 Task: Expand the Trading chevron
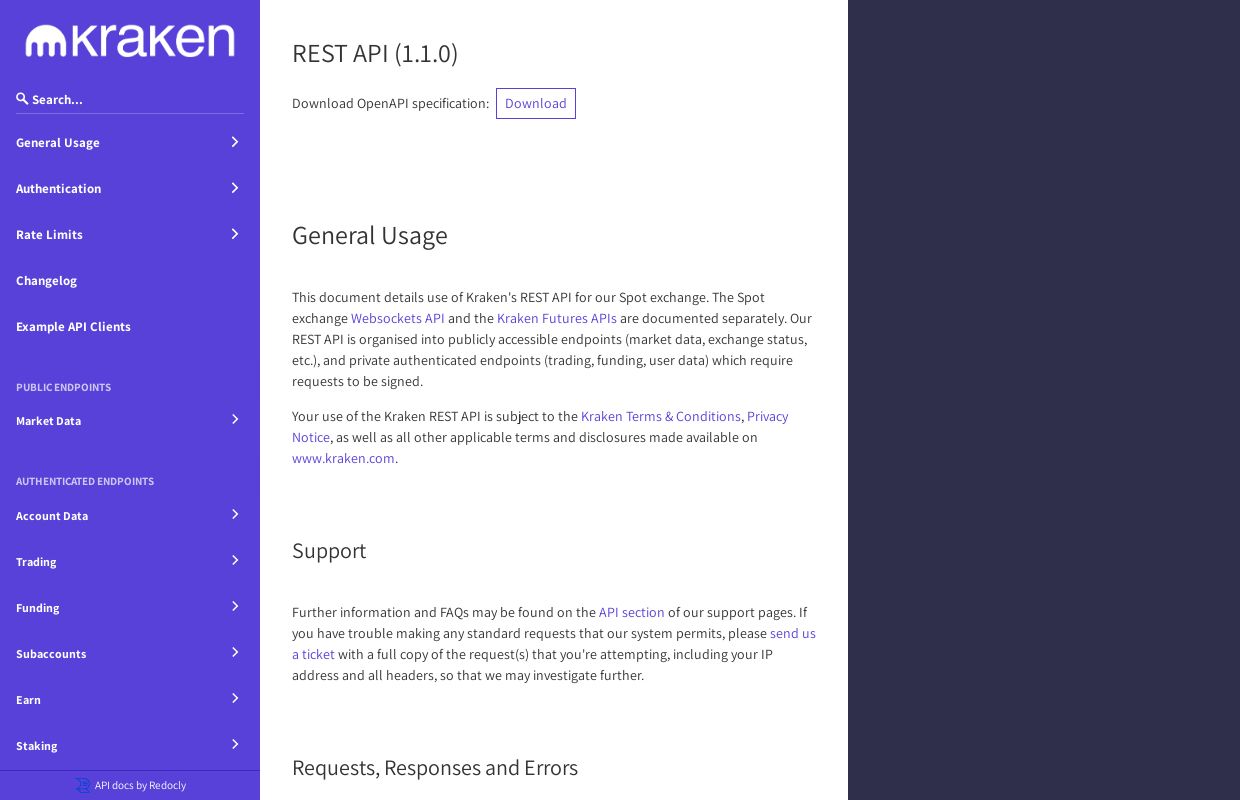(x=235, y=560)
